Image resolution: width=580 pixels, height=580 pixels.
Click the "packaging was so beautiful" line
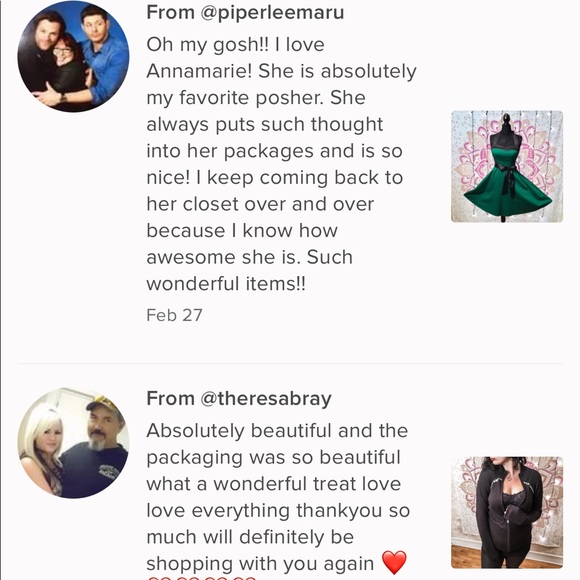273,458
